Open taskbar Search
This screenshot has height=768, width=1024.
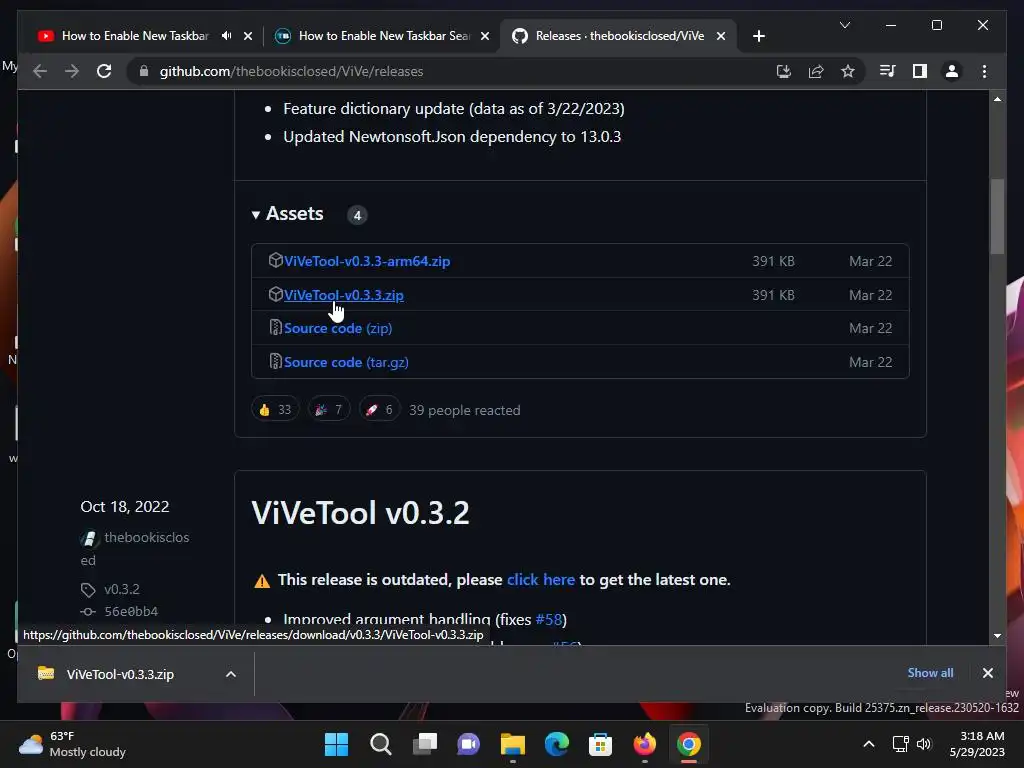[381, 744]
